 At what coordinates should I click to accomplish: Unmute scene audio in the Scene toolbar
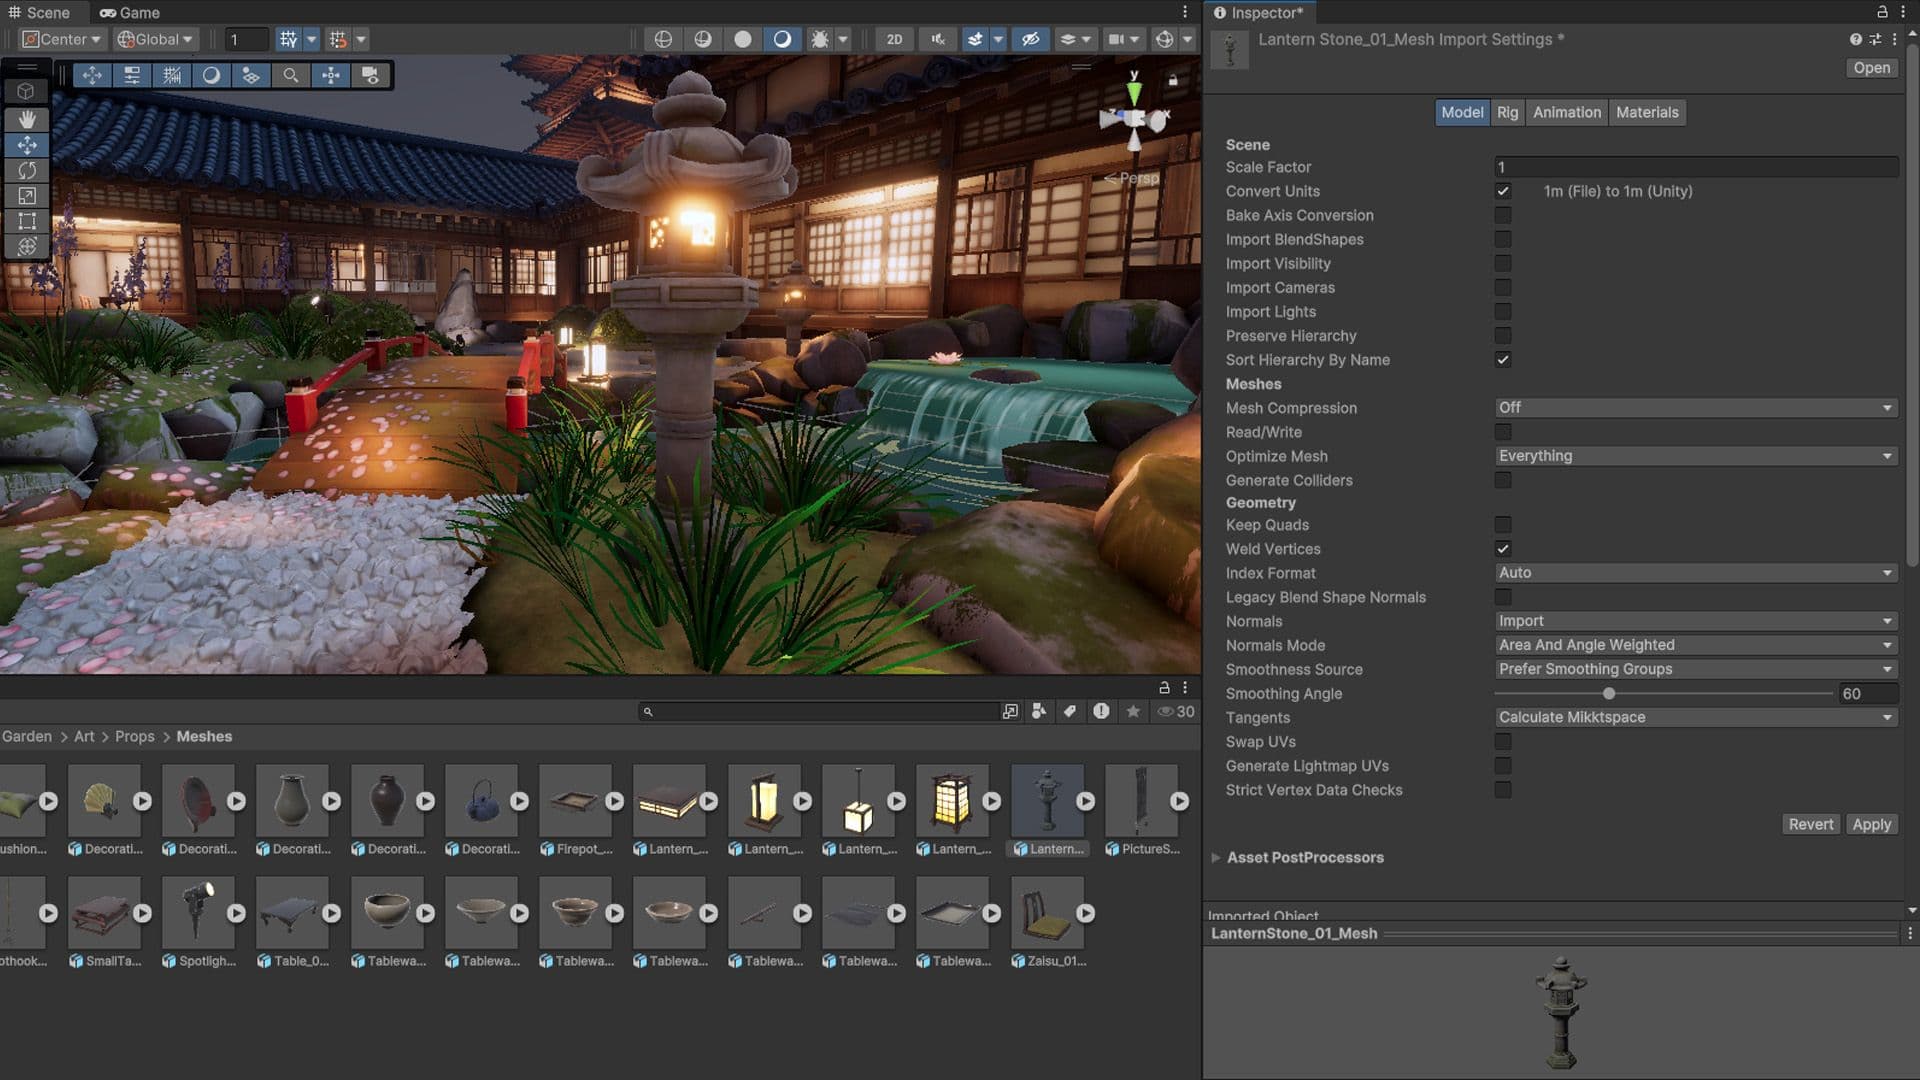[x=937, y=39]
